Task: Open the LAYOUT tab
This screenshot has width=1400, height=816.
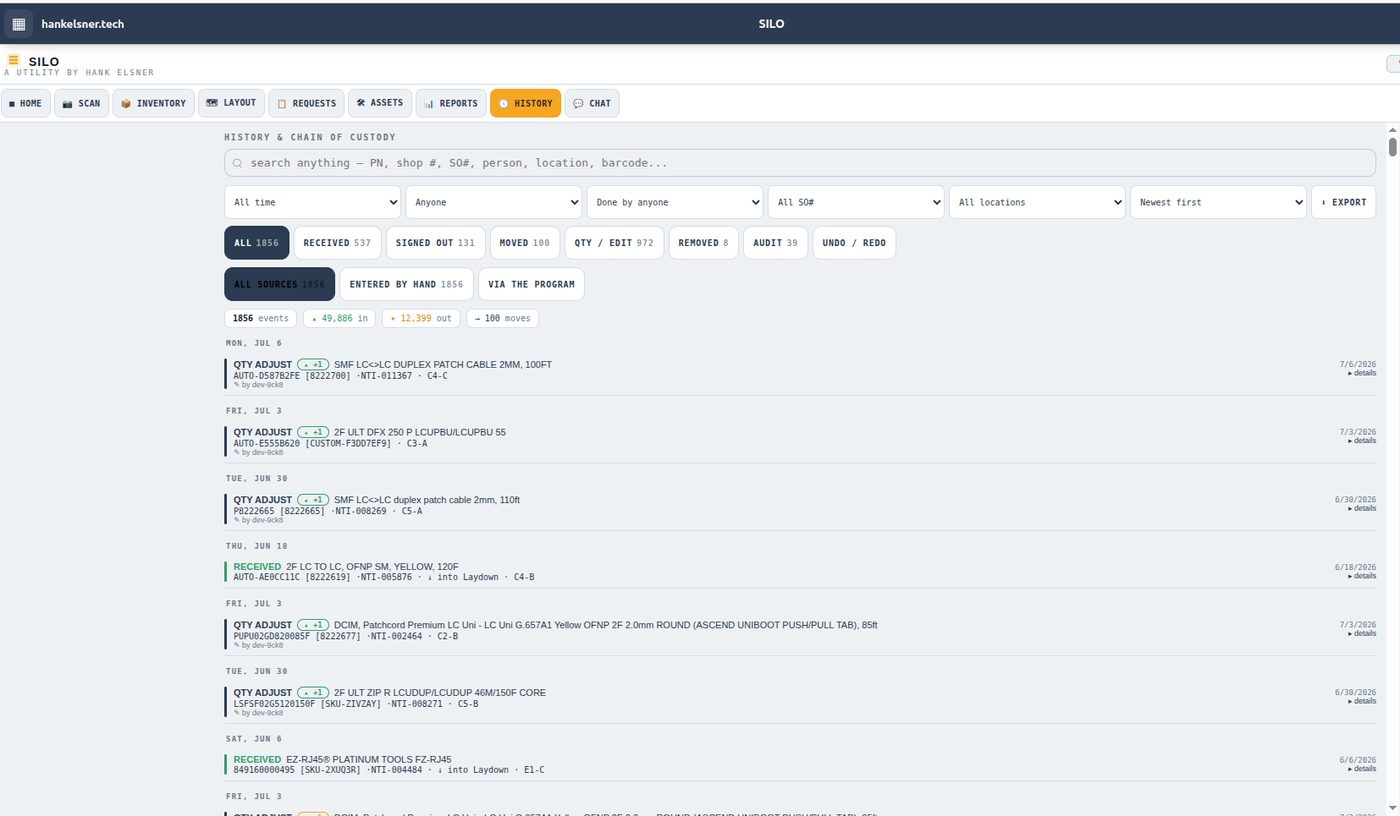Action: coord(231,103)
